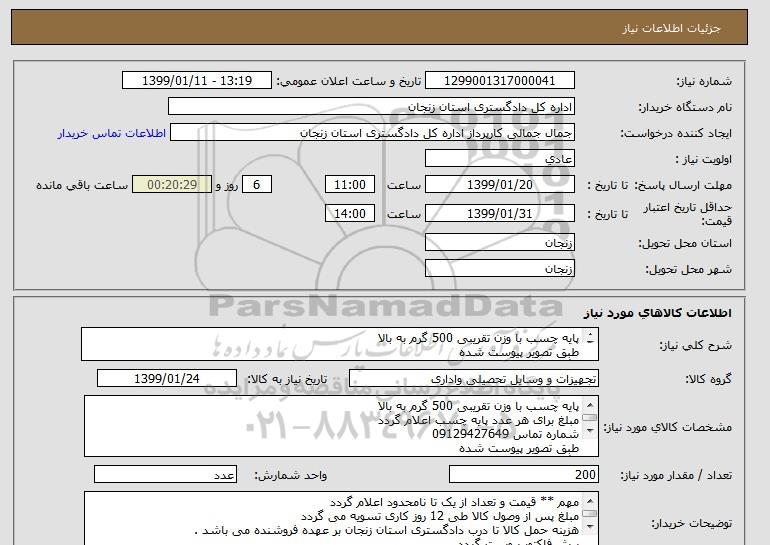This screenshot has width=770, height=545.
Task: Click the label استان محل تحویل
Action: 685,244
